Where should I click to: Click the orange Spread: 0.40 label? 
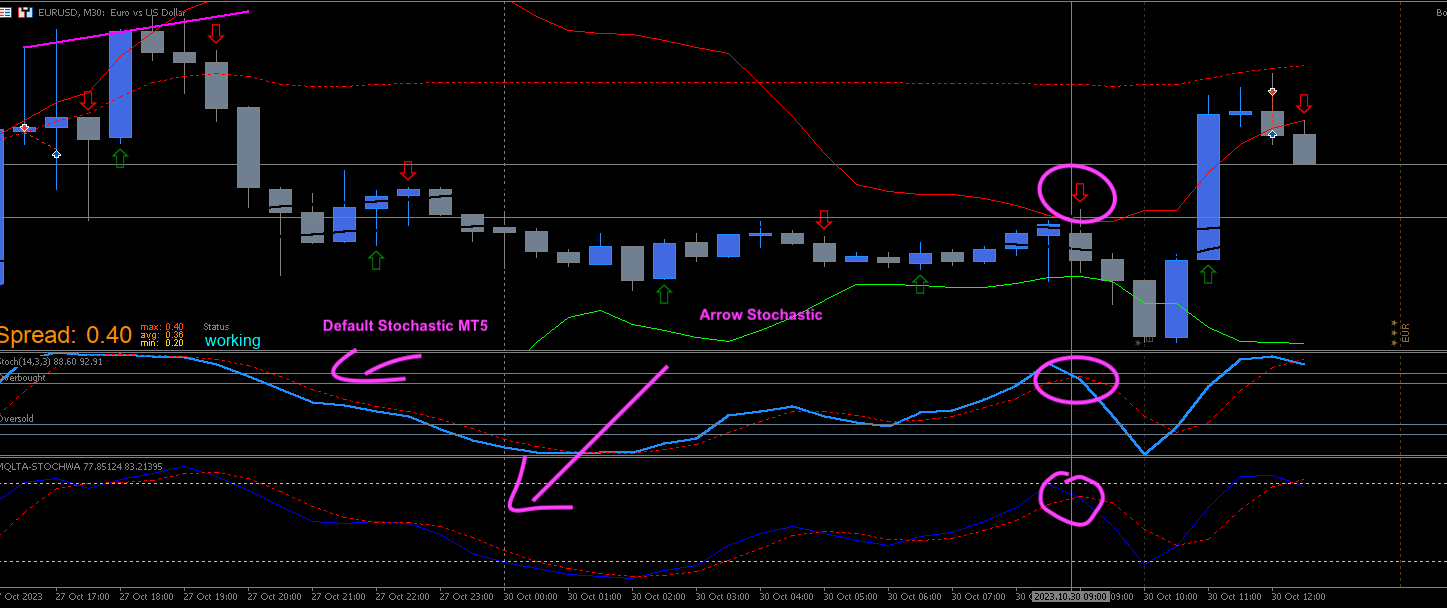[66, 335]
